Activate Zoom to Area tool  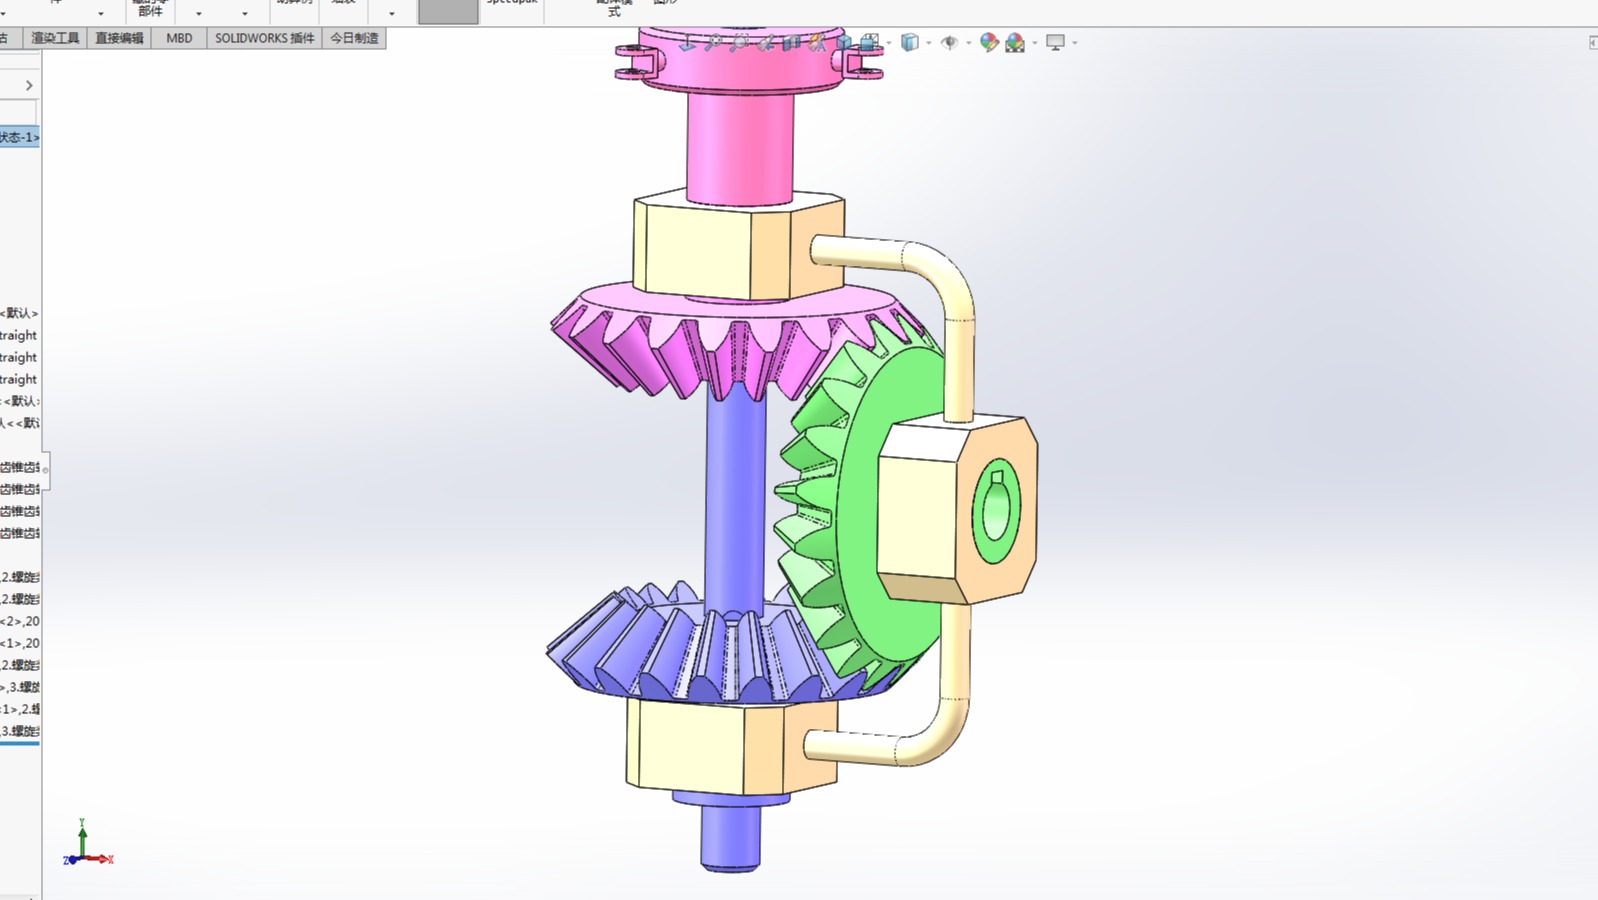[739, 43]
